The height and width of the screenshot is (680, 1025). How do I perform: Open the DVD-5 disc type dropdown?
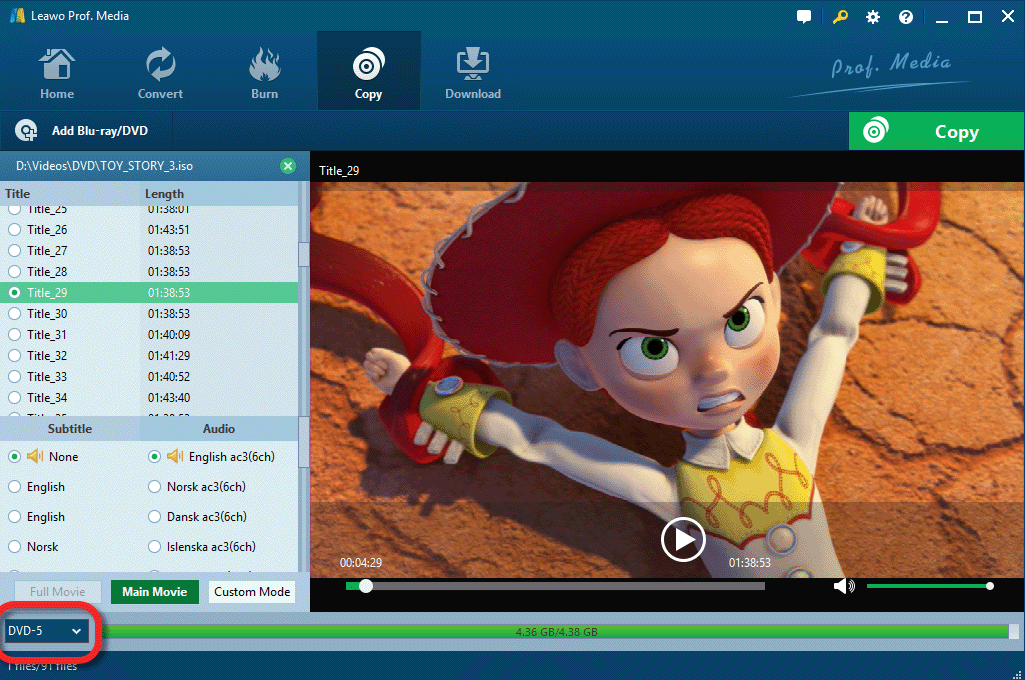coord(46,631)
